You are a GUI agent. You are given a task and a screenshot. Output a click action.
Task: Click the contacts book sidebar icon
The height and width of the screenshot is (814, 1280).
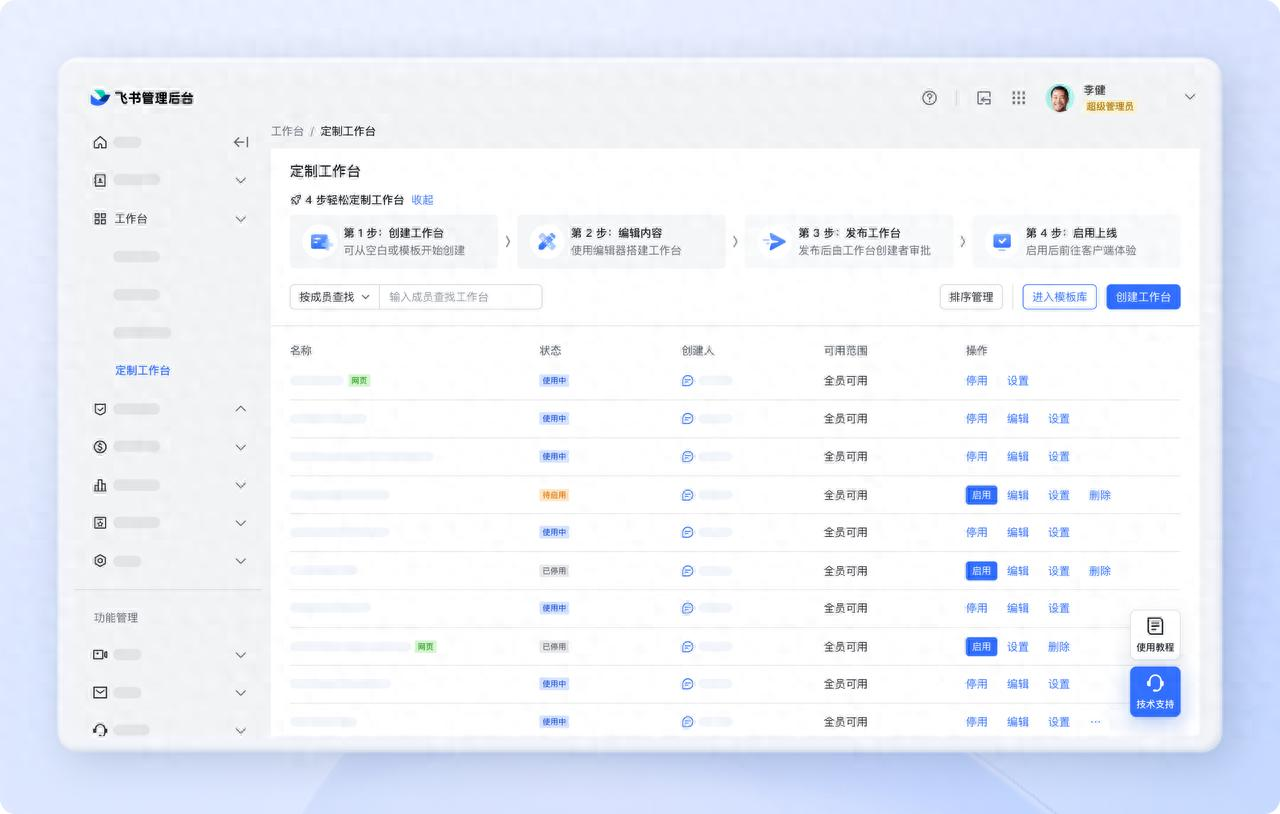[x=100, y=180]
